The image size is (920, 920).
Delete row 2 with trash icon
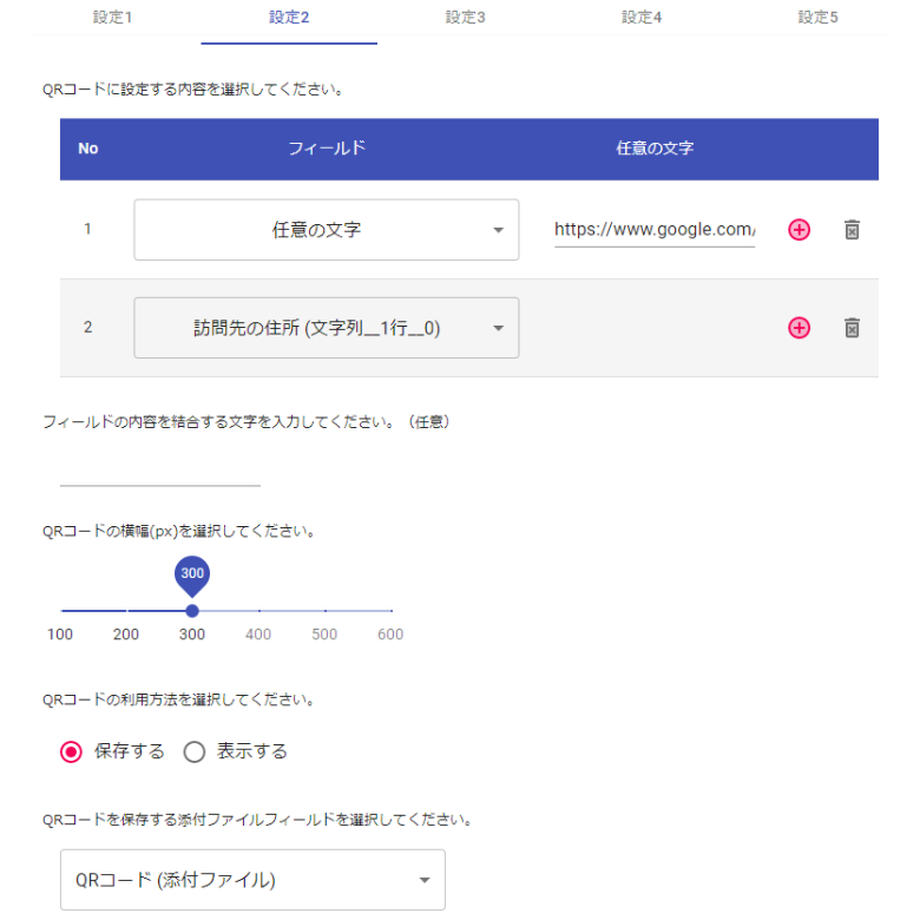click(x=851, y=327)
